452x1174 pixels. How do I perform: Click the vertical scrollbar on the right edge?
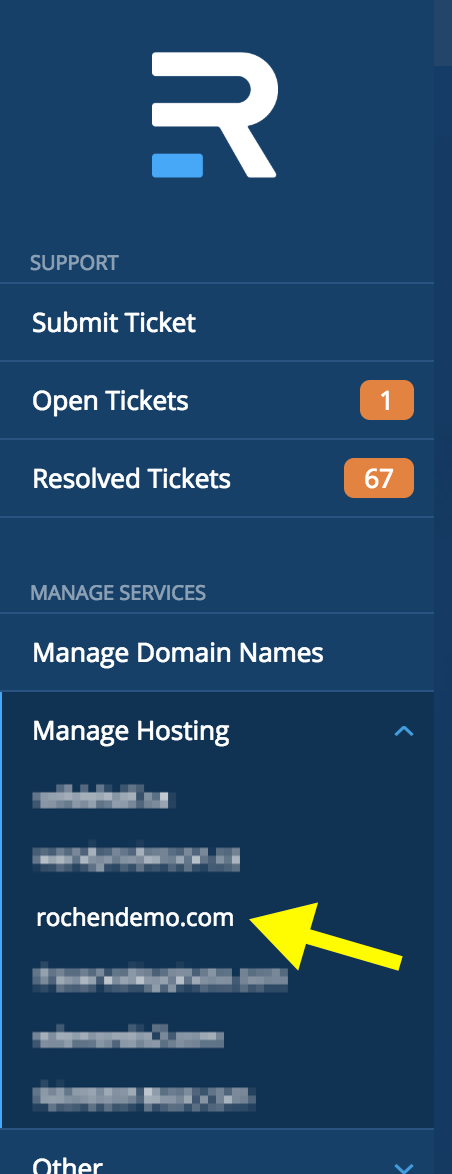tap(443, 587)
